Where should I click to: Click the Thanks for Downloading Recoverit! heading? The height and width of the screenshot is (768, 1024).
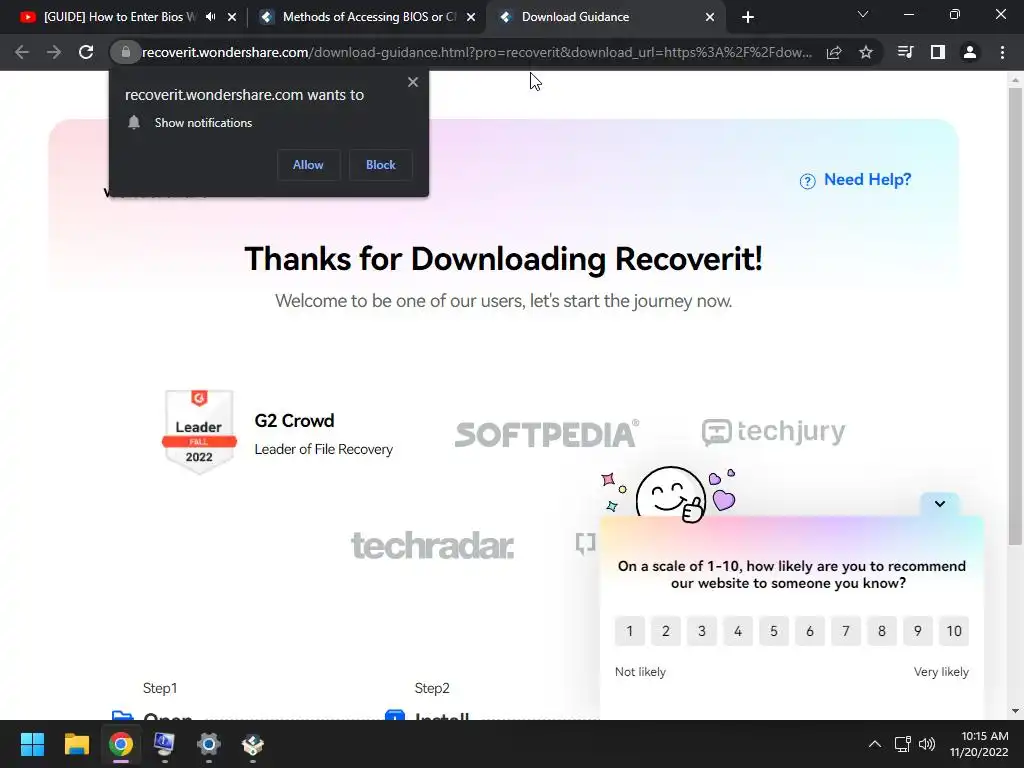point(504,259)
